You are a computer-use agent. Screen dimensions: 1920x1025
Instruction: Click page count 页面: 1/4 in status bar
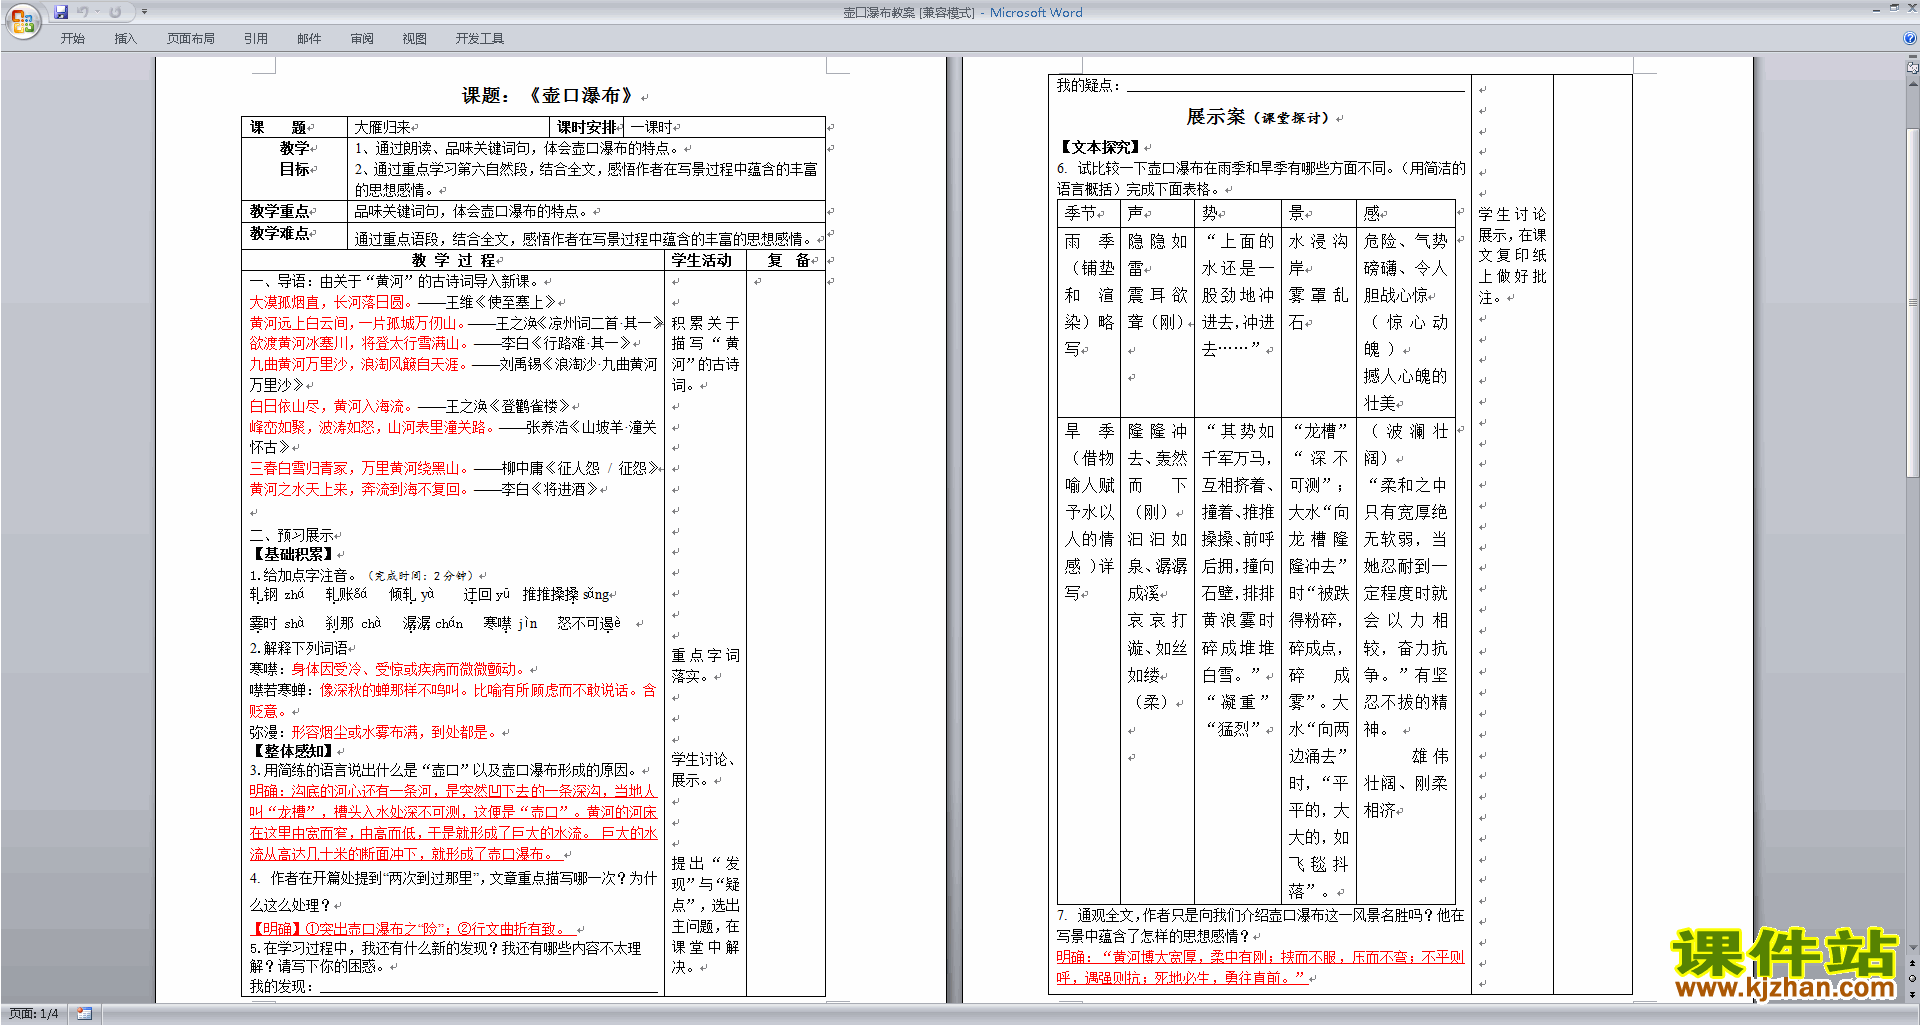[x=34, y=1014]
